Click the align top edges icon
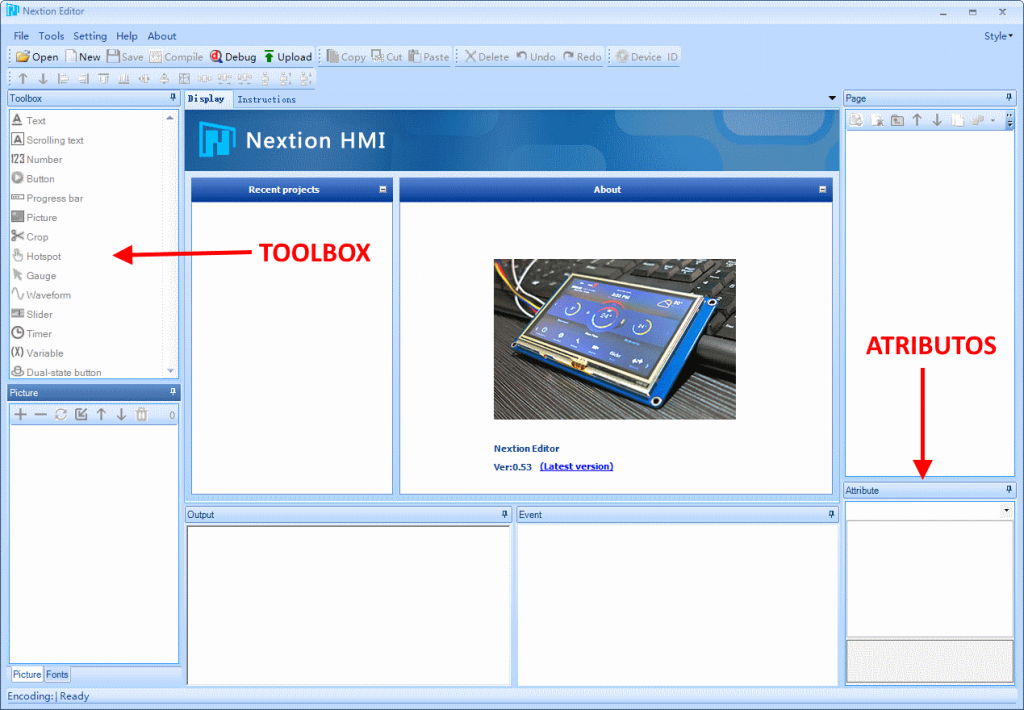The width and height of the screenshot is (1024, 710). [103, 78]
